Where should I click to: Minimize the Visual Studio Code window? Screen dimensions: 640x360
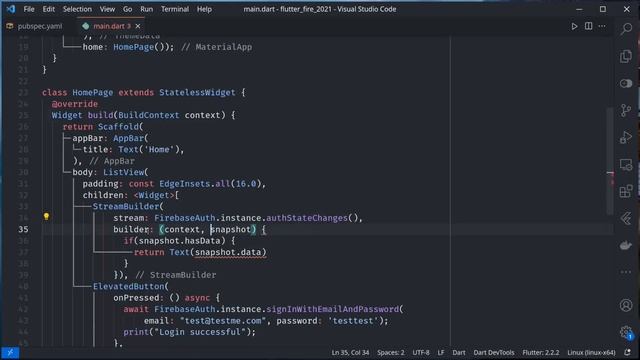click(x=579, y=9)
